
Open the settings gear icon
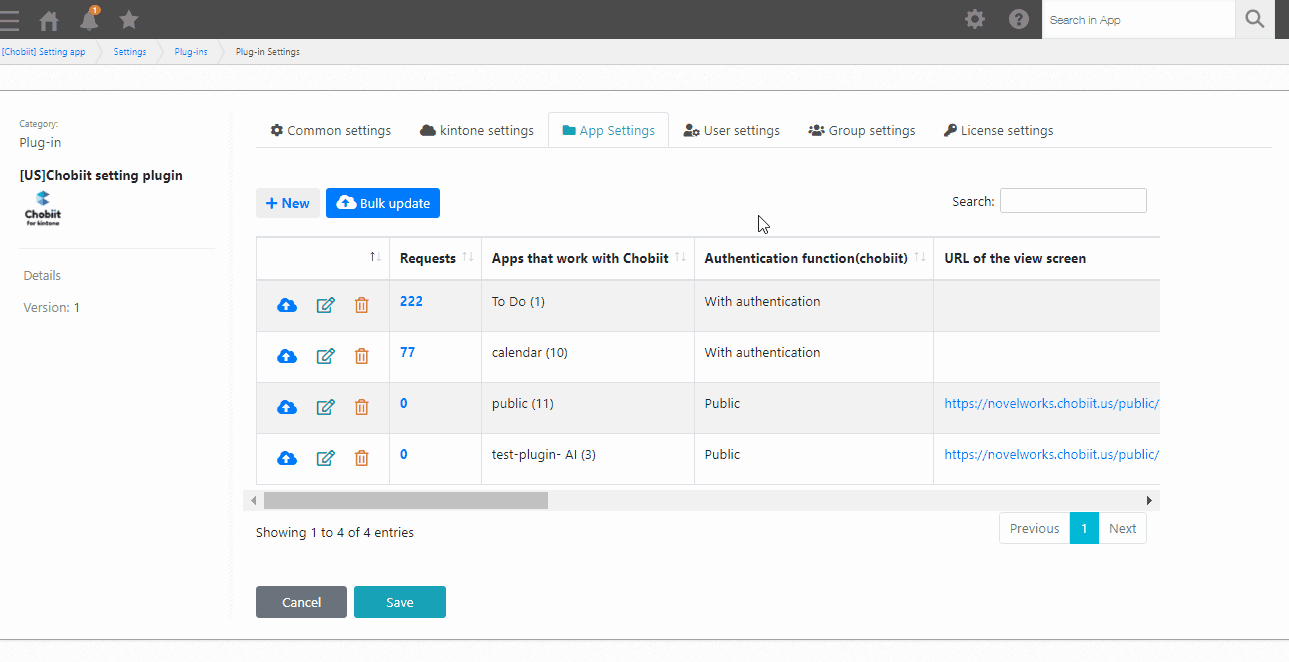[x=975, y=19]
